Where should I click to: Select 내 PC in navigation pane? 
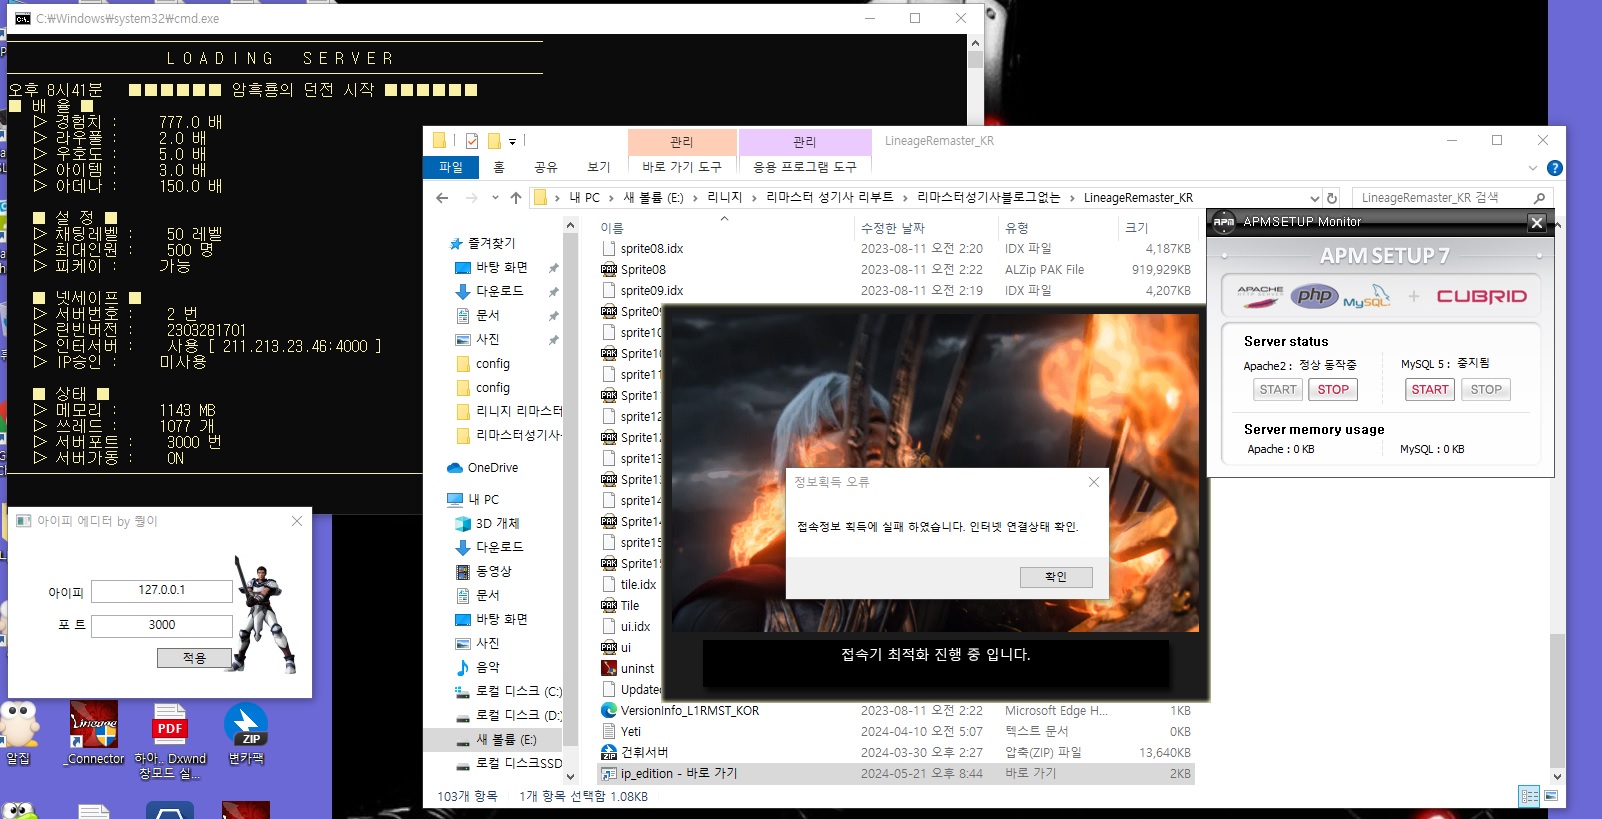click(483, 500)
